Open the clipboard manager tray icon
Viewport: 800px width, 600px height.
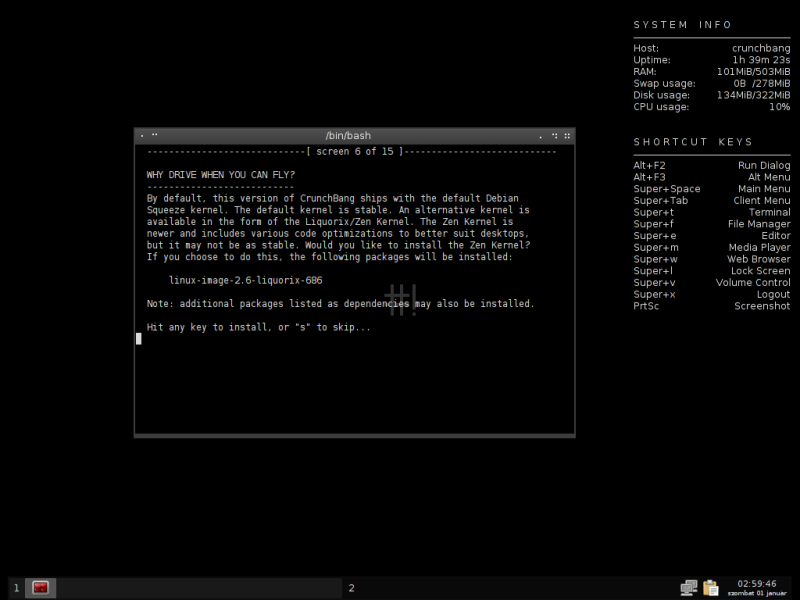click(711, 588)
